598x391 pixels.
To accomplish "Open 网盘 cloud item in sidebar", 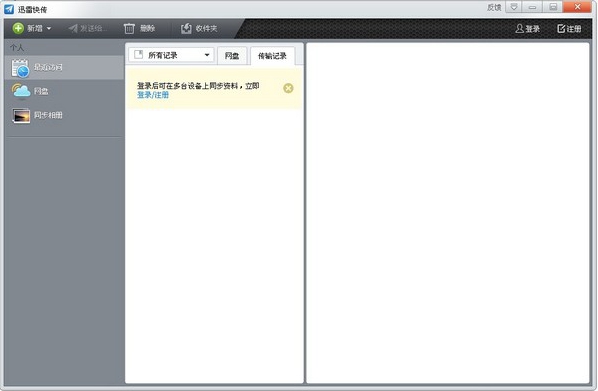I will tap(64, 91).
